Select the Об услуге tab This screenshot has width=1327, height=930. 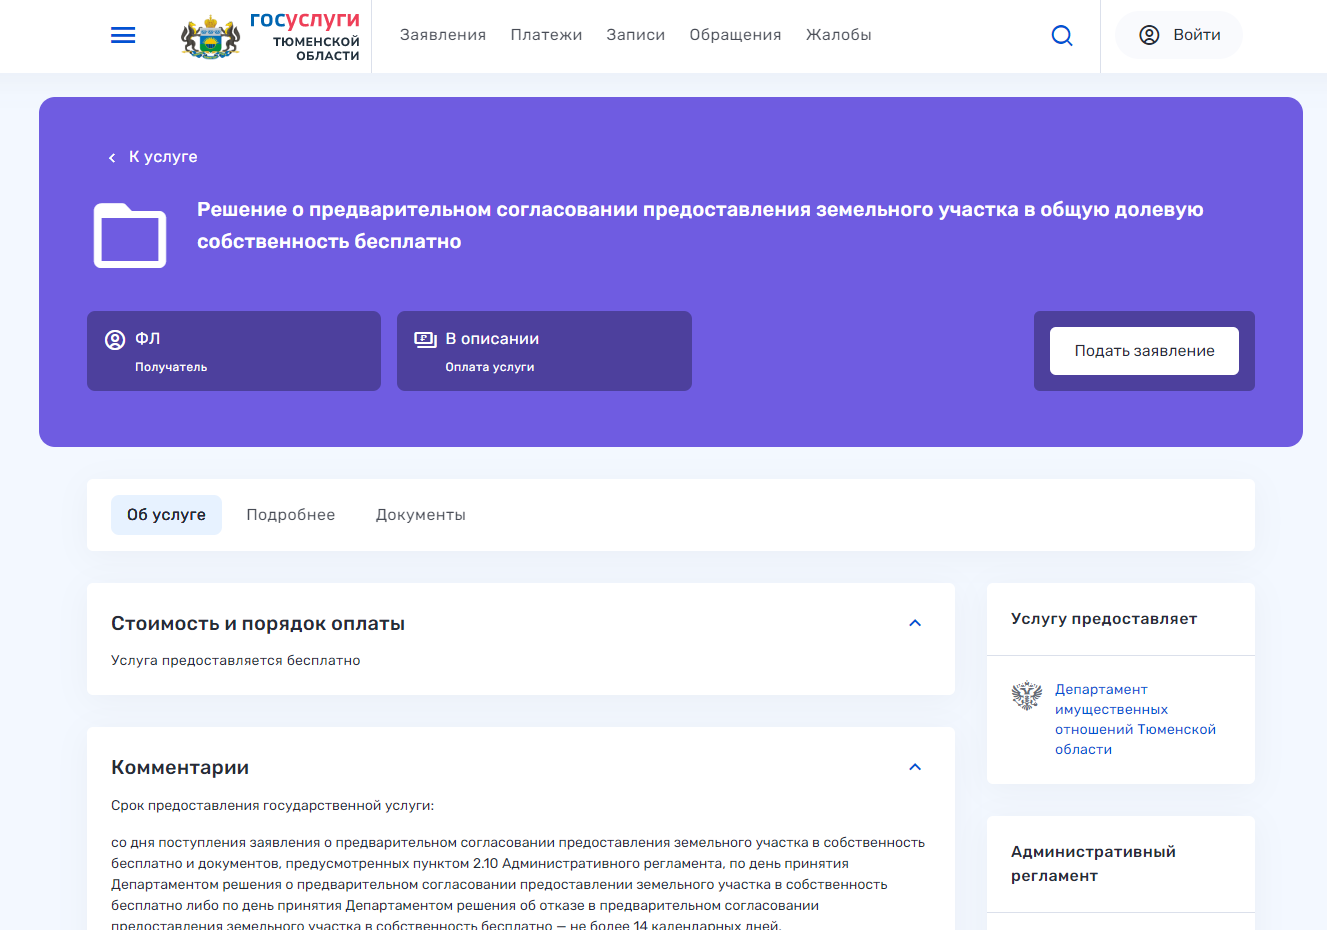pos(166,515)
